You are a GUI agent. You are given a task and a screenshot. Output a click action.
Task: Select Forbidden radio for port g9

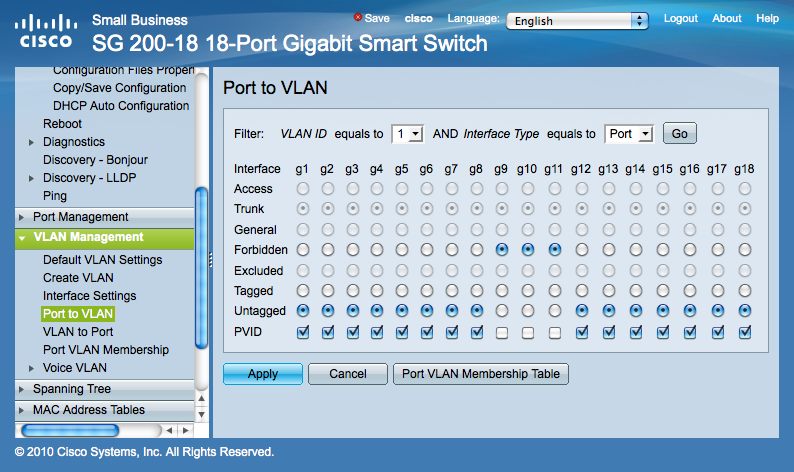(502, 250)
